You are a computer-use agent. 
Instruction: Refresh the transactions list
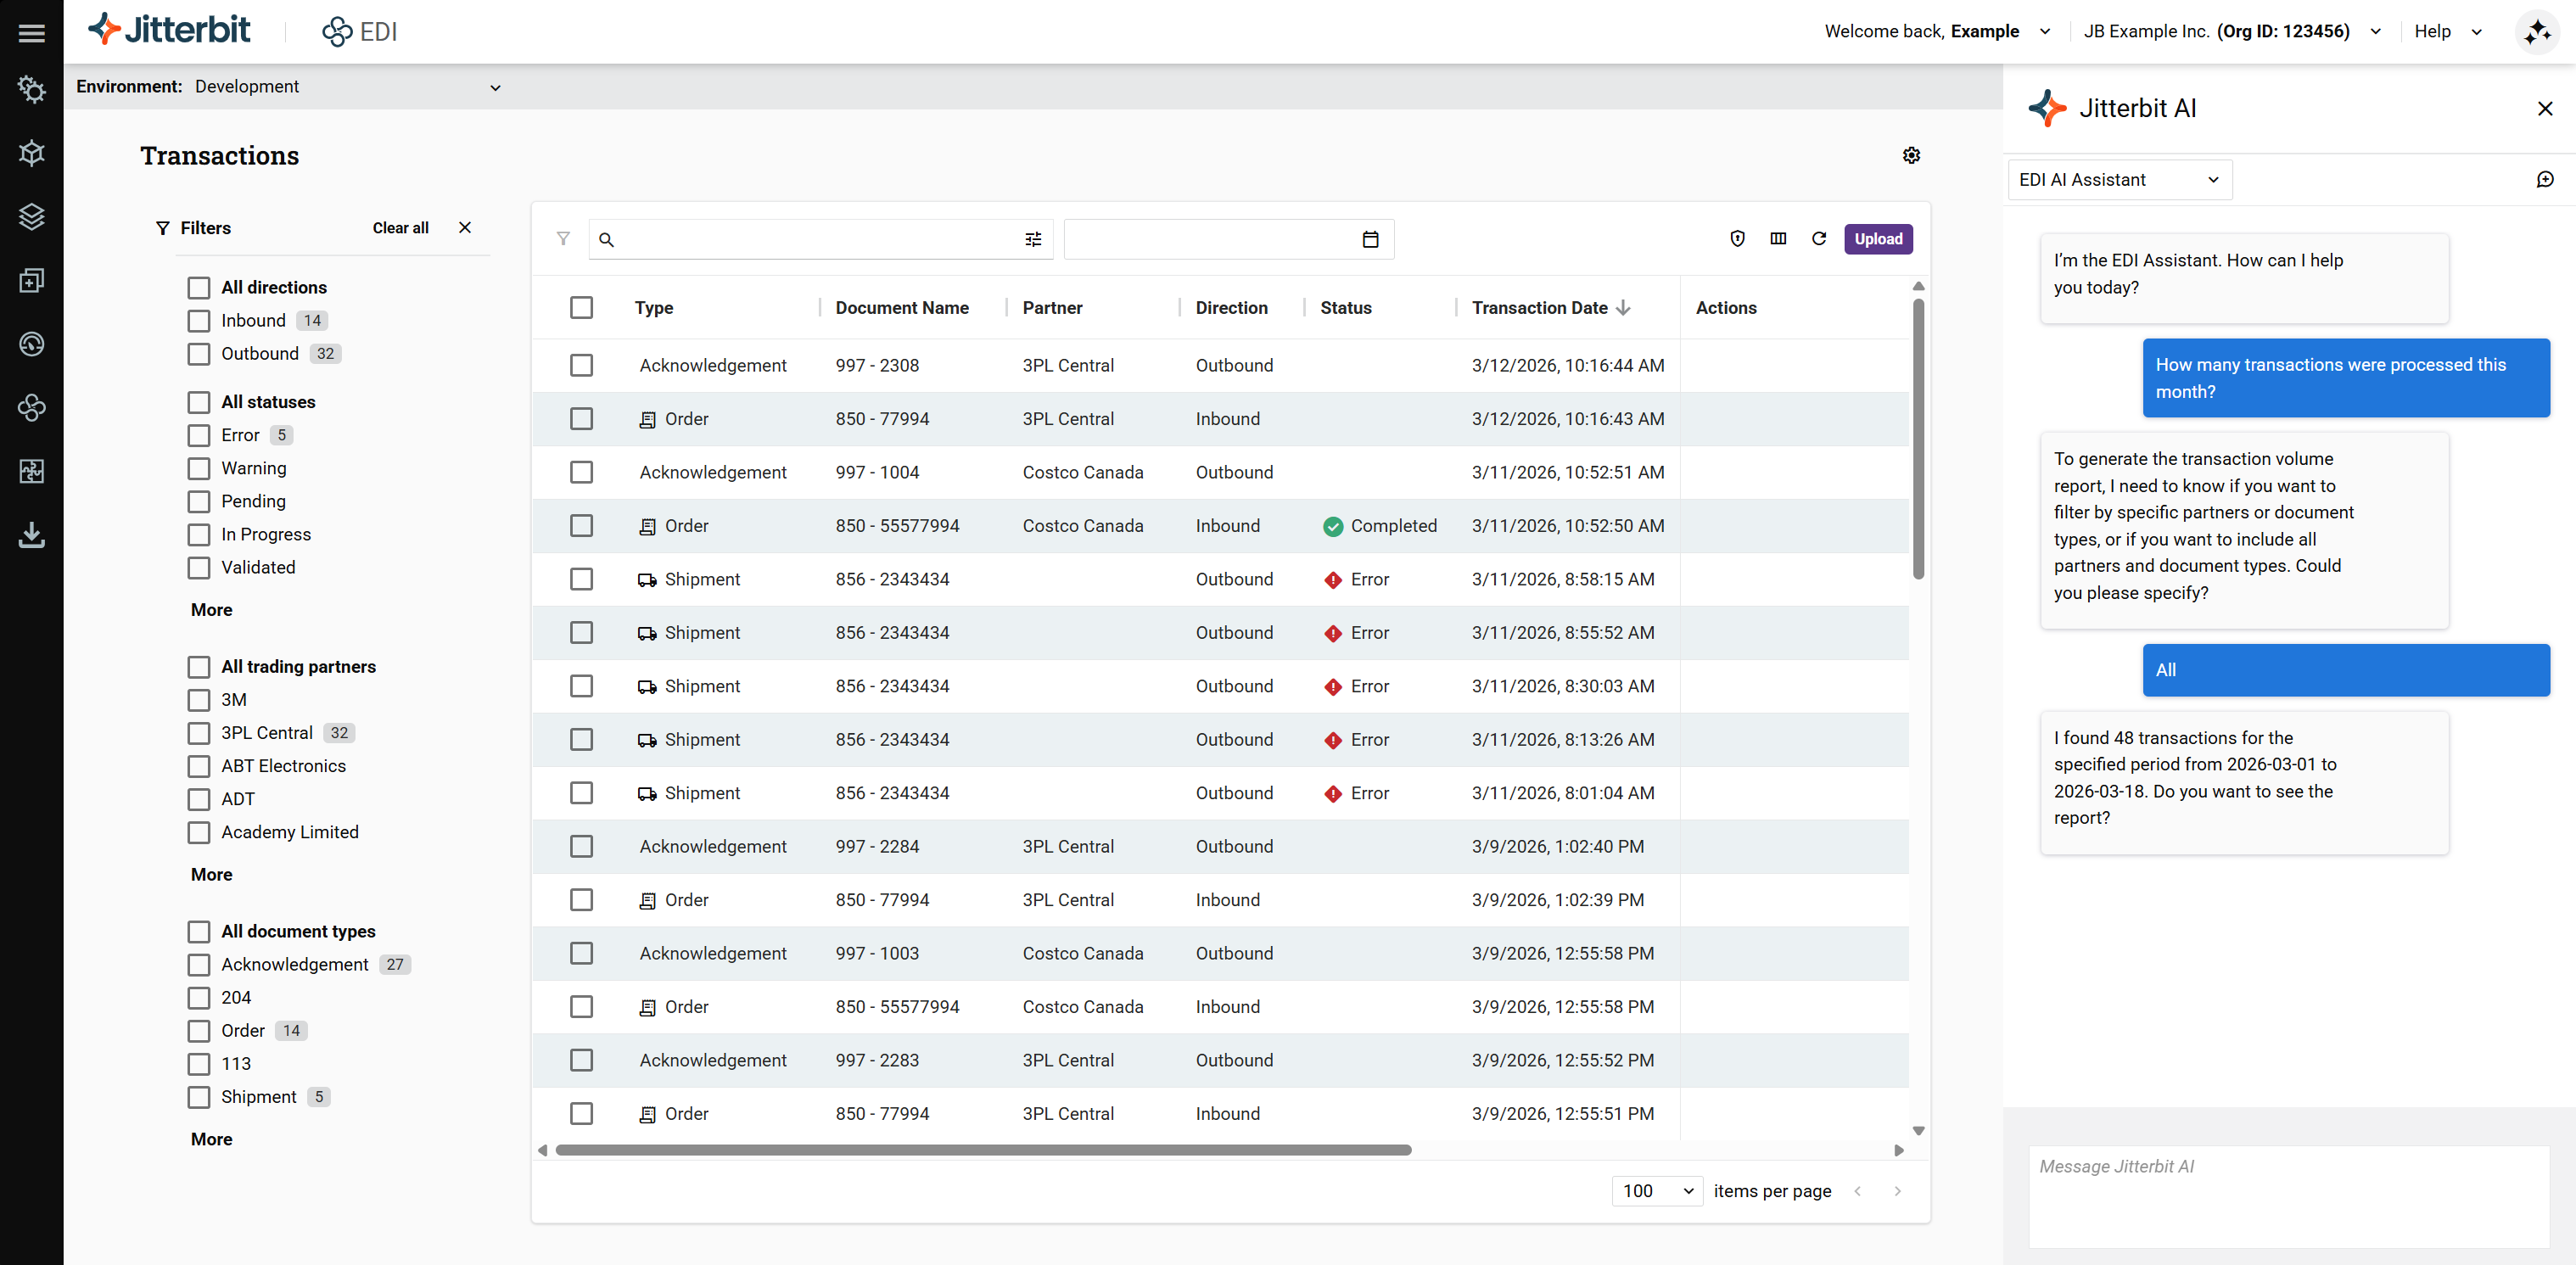[x=1820, y=239]
